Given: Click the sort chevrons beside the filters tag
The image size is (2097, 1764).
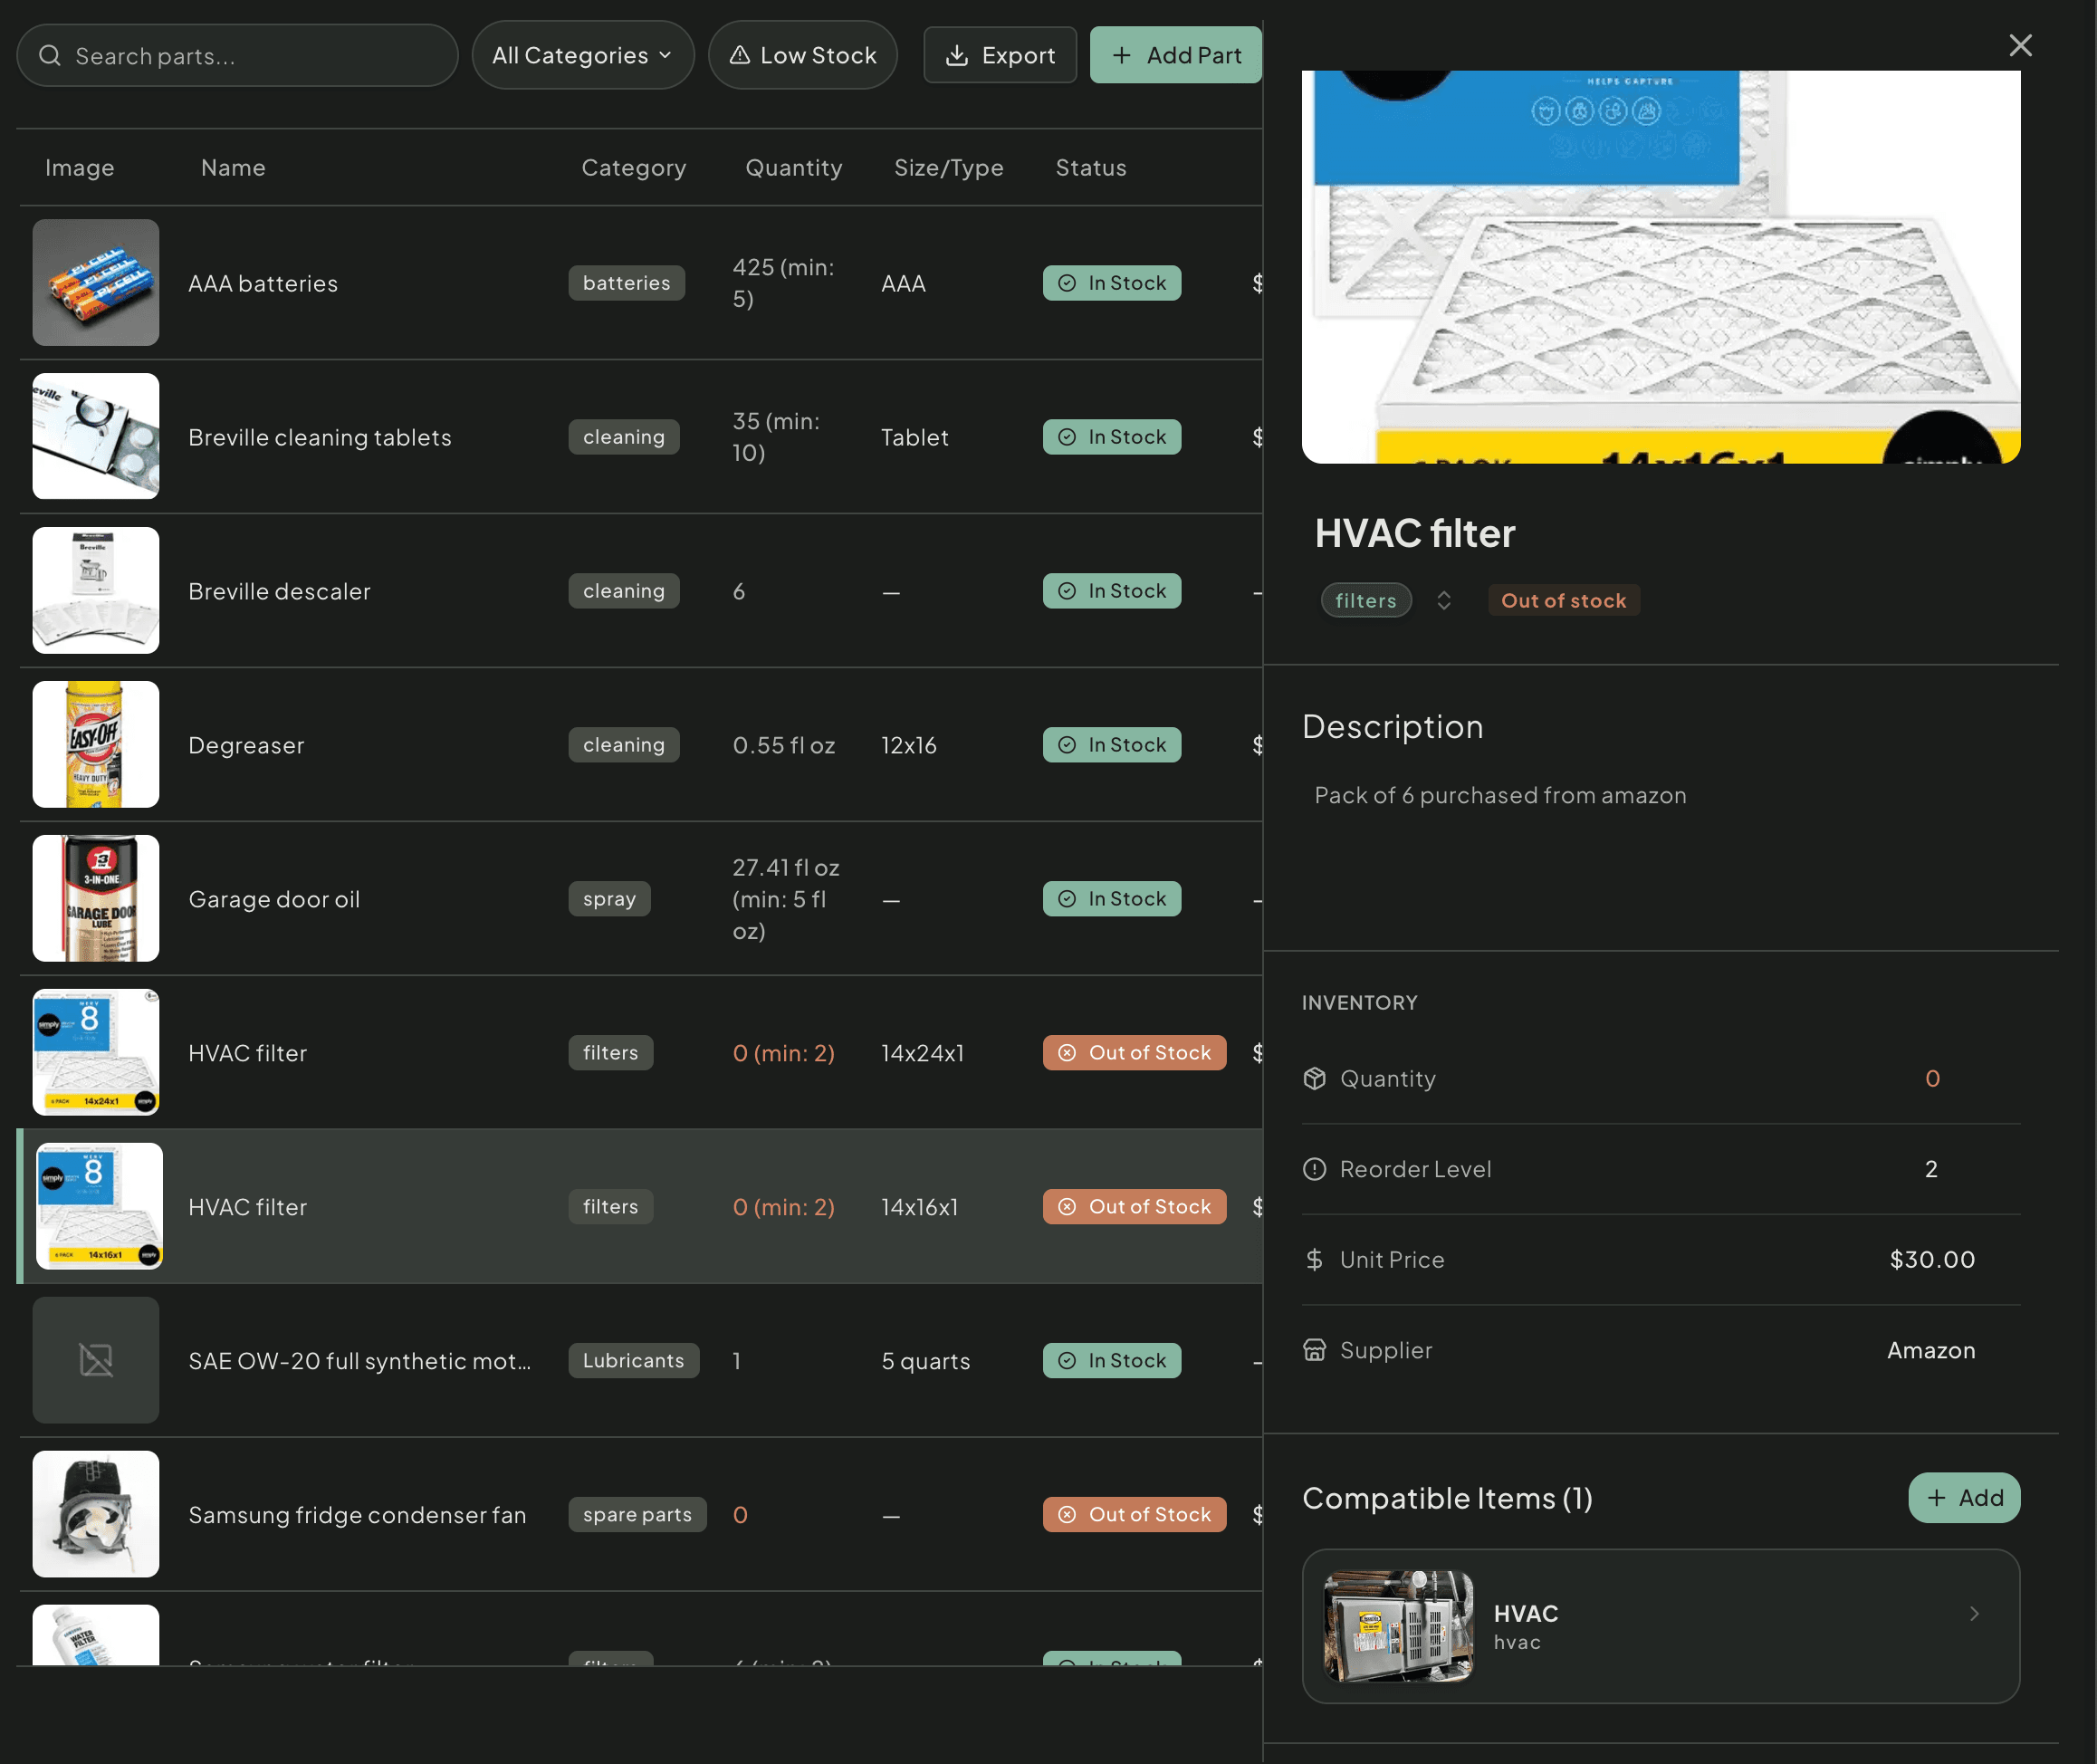Looking at the screenshot, I should pos(1443,600).
